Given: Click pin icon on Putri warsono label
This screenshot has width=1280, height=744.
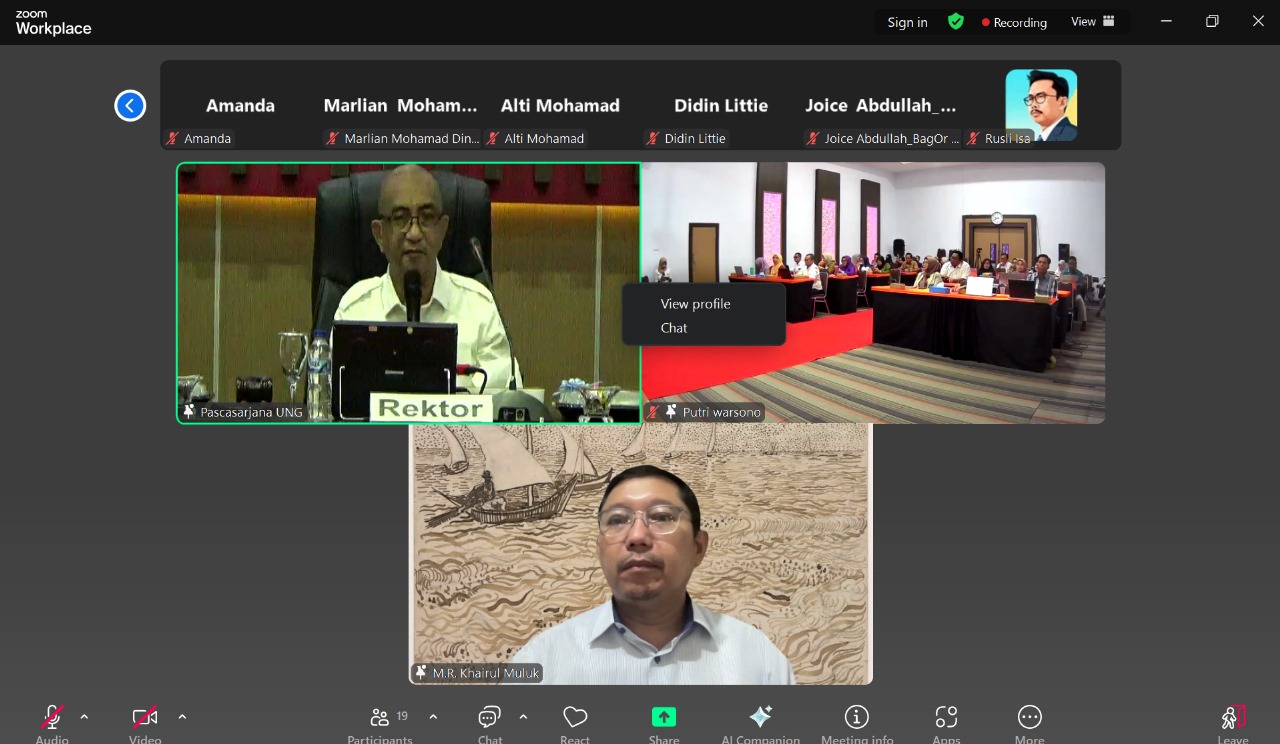Looking at the screenshot, I should (x=671, y=412).
